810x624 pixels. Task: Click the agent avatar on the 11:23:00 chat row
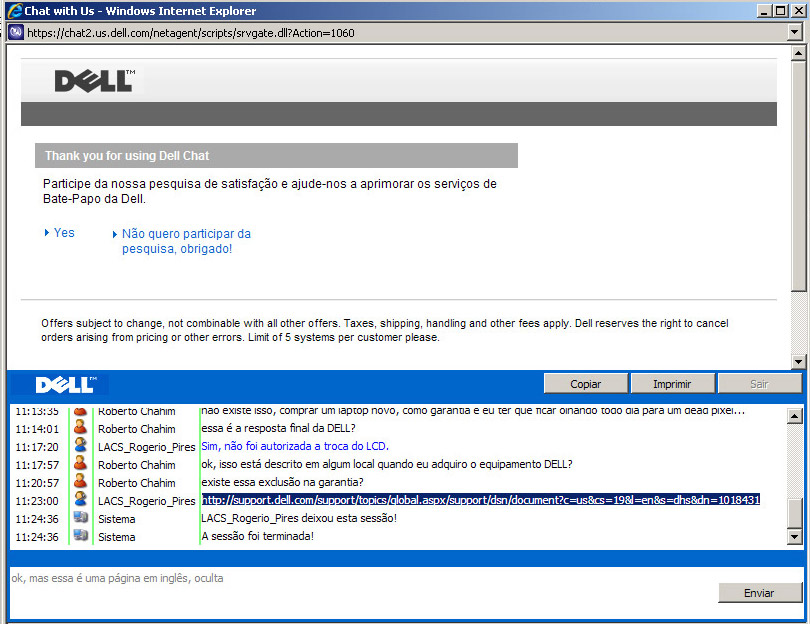[x=80, y=500]
